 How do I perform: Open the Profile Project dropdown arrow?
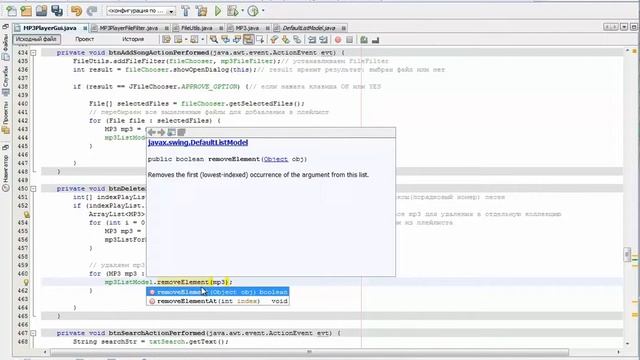pos(262,11)
